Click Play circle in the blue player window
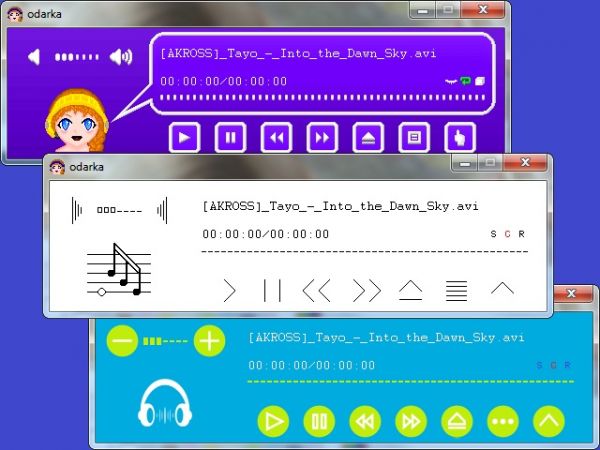 (x=273, y=421)
